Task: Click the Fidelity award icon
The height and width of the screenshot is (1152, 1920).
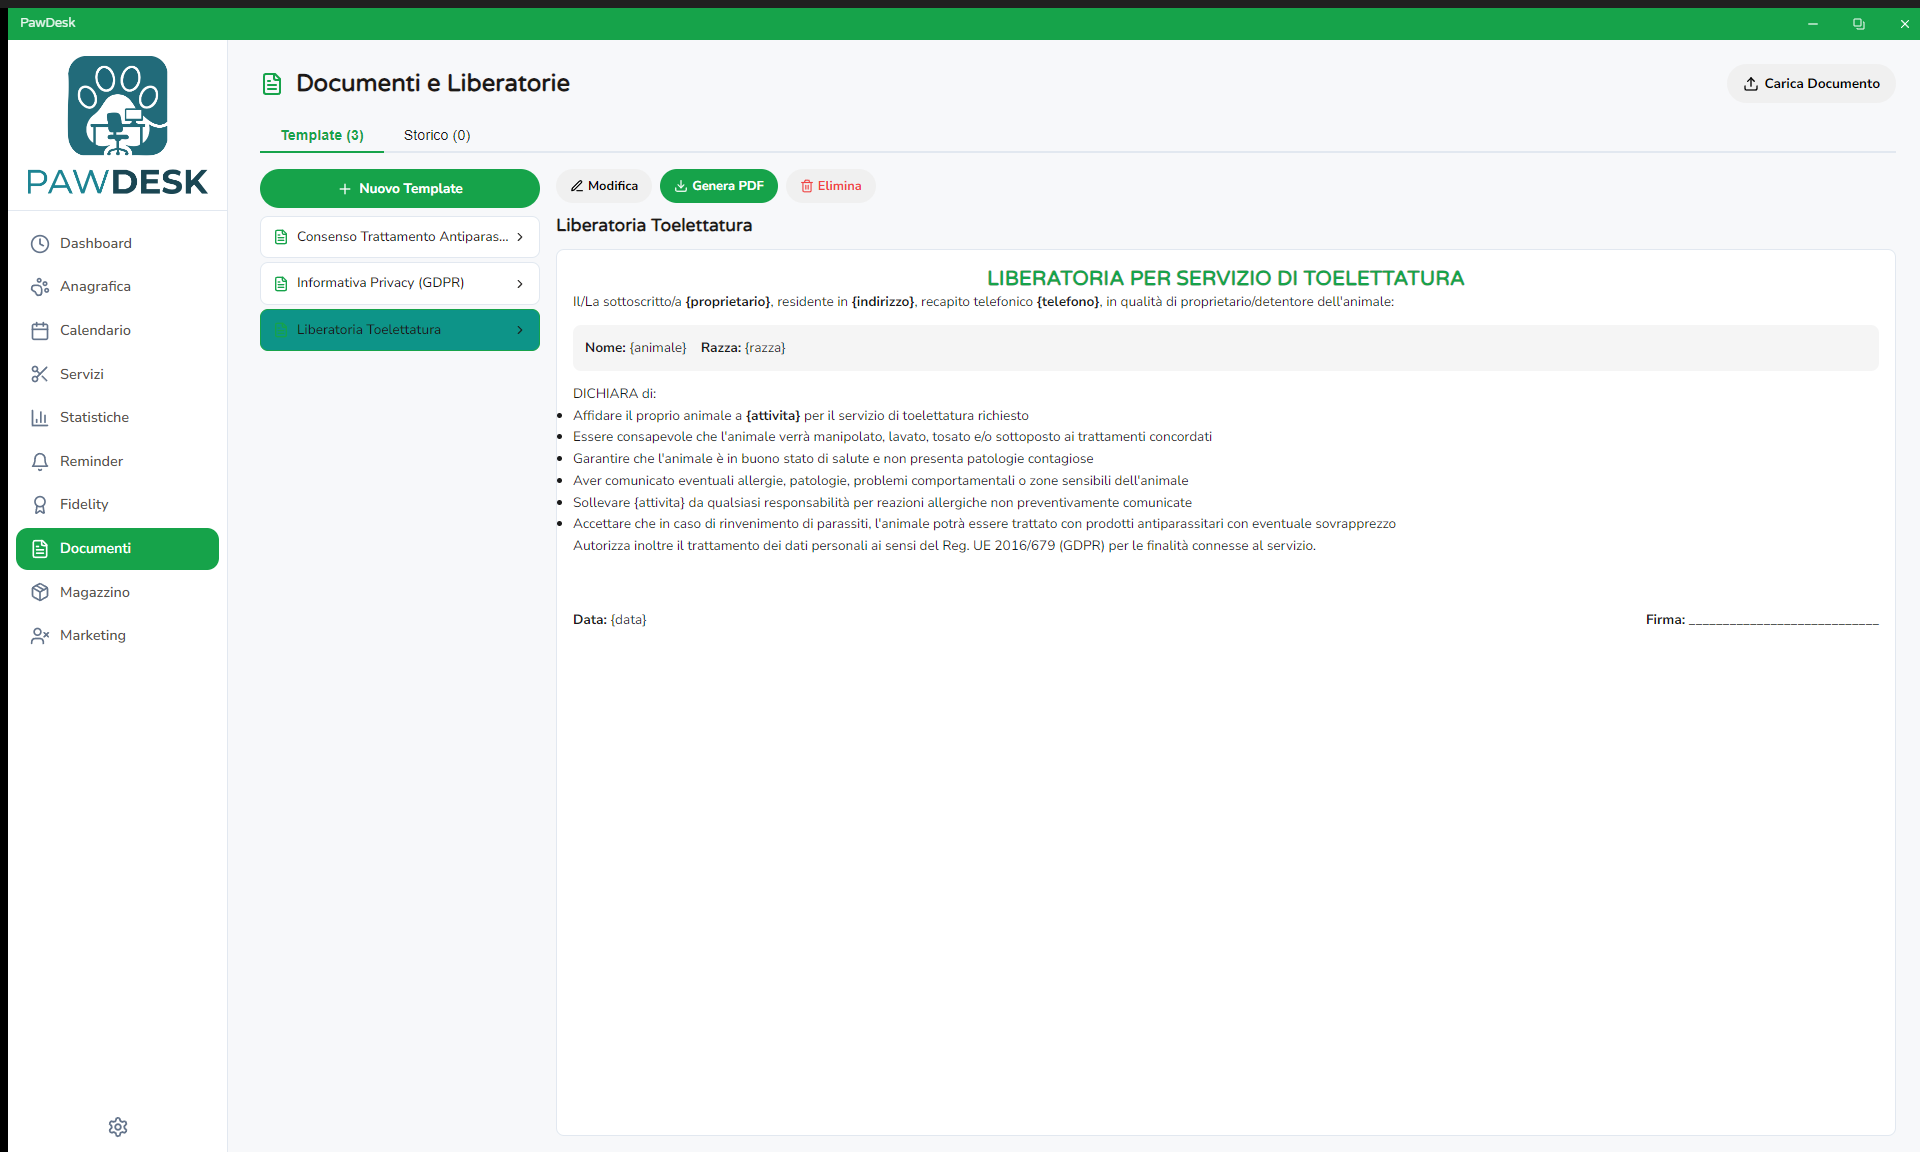Action: click(40, 505)
